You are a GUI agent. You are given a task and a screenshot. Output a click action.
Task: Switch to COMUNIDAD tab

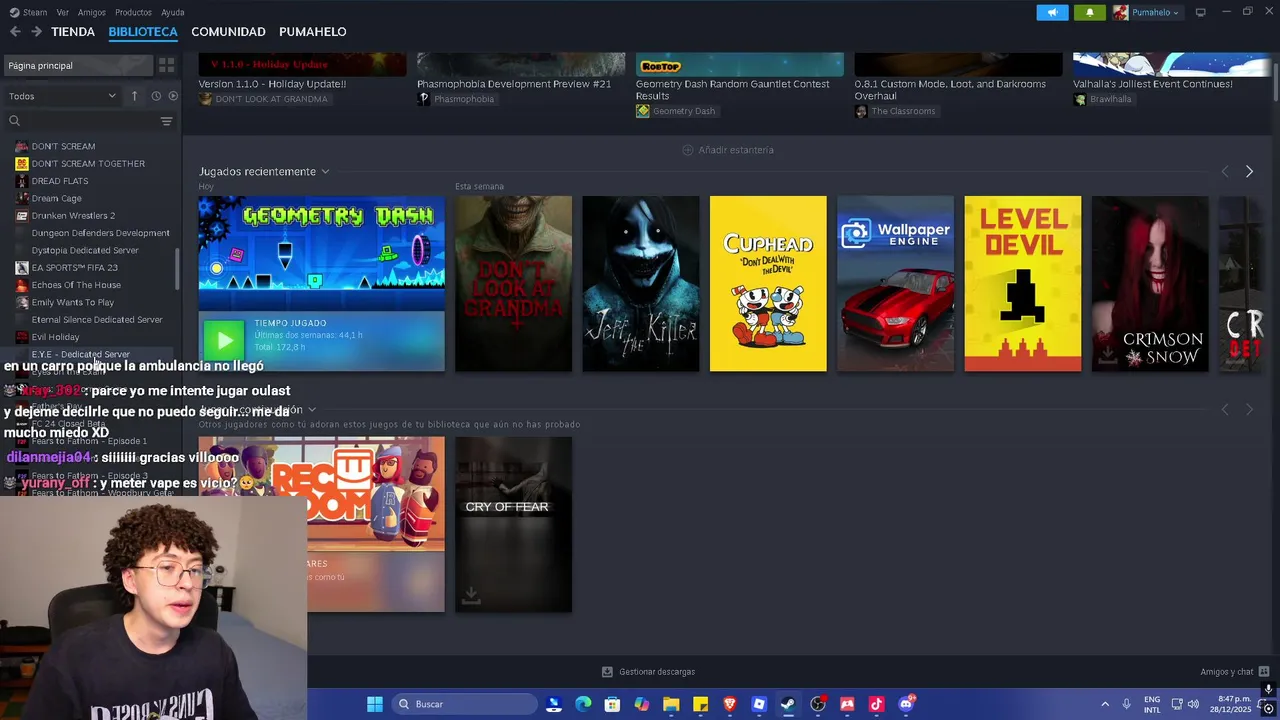pos(228,32)
